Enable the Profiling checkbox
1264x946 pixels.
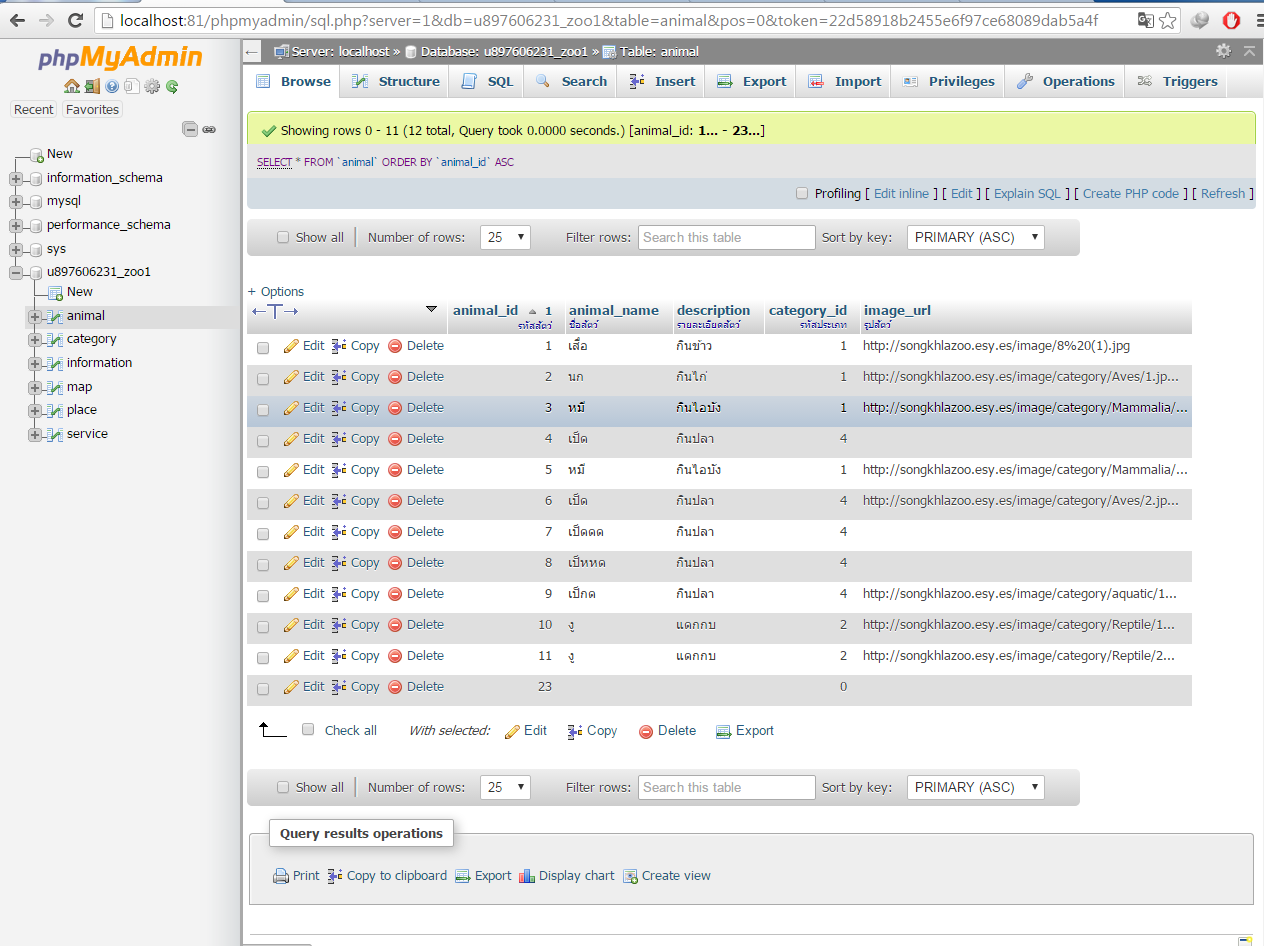coord(802,194)
